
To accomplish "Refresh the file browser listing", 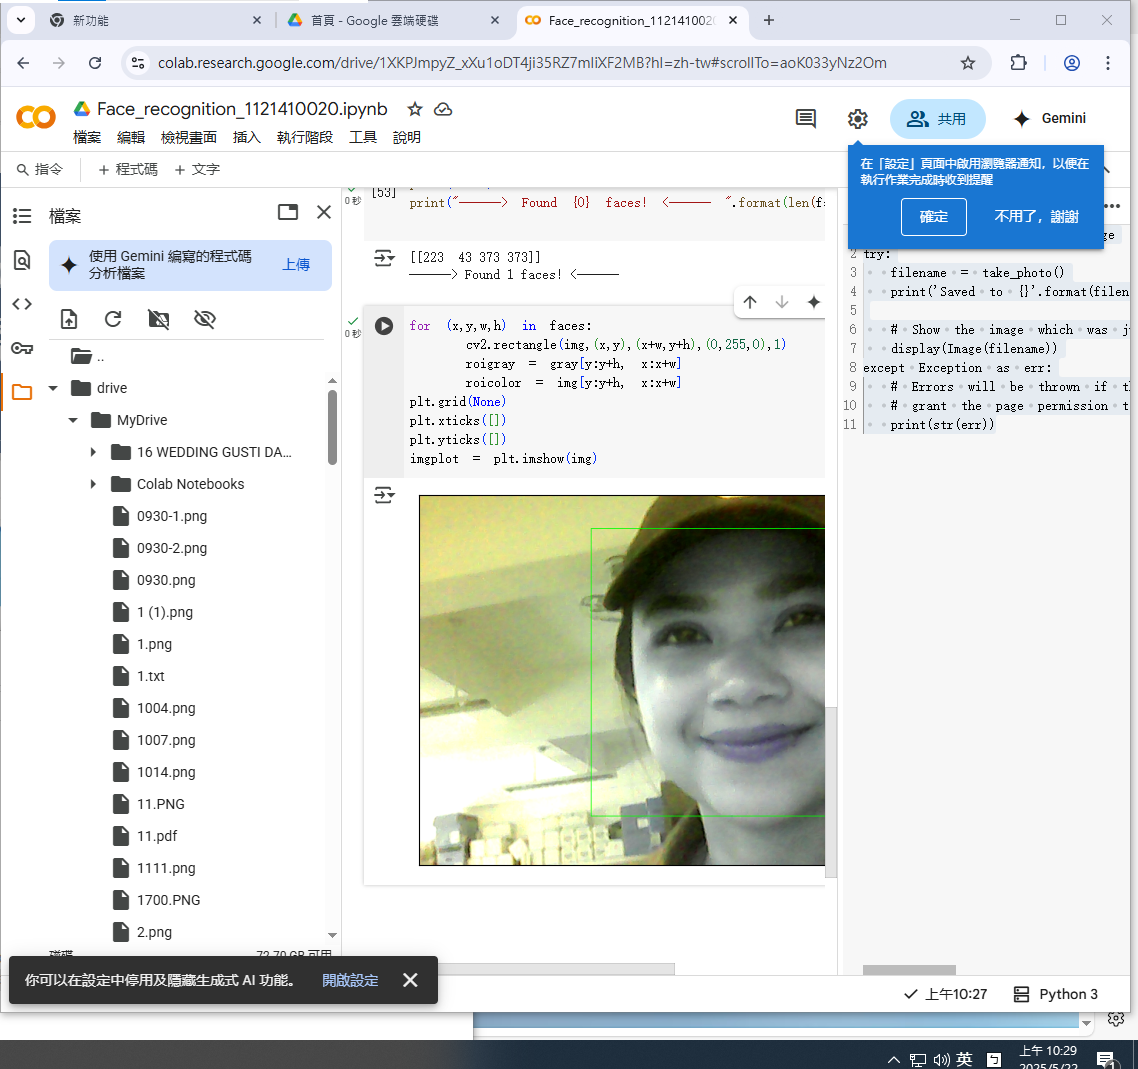I will pos(113,319).
